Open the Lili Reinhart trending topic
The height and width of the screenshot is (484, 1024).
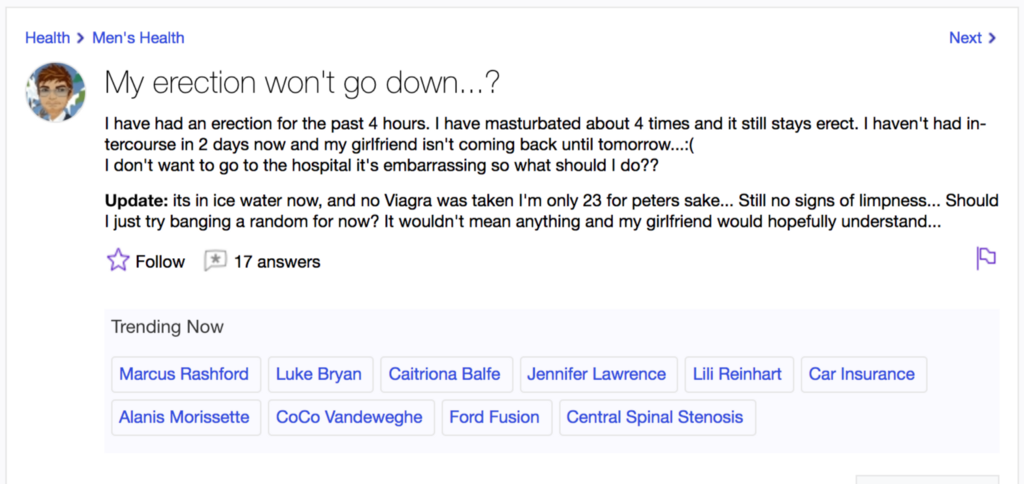[739, 374]
